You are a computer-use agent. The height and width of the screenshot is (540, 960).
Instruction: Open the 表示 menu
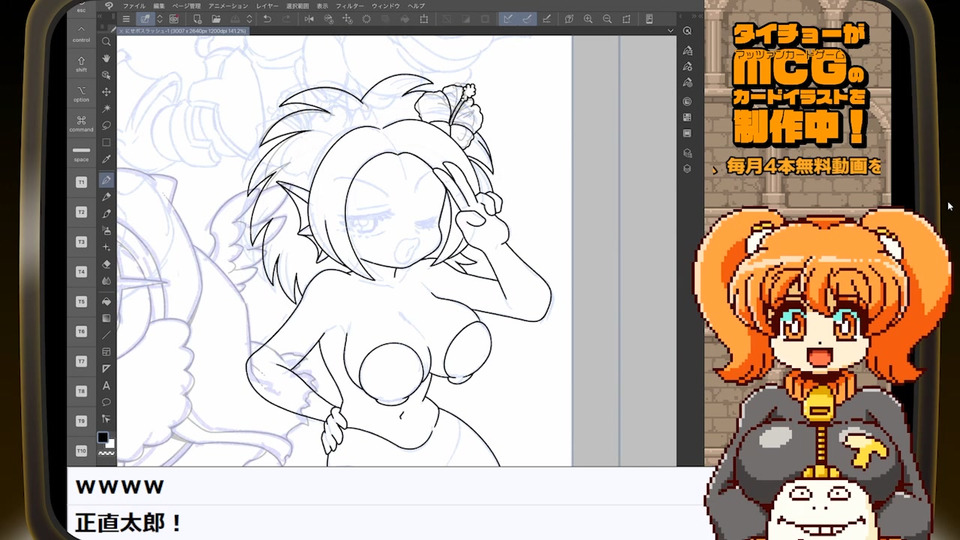click(322, 6)
